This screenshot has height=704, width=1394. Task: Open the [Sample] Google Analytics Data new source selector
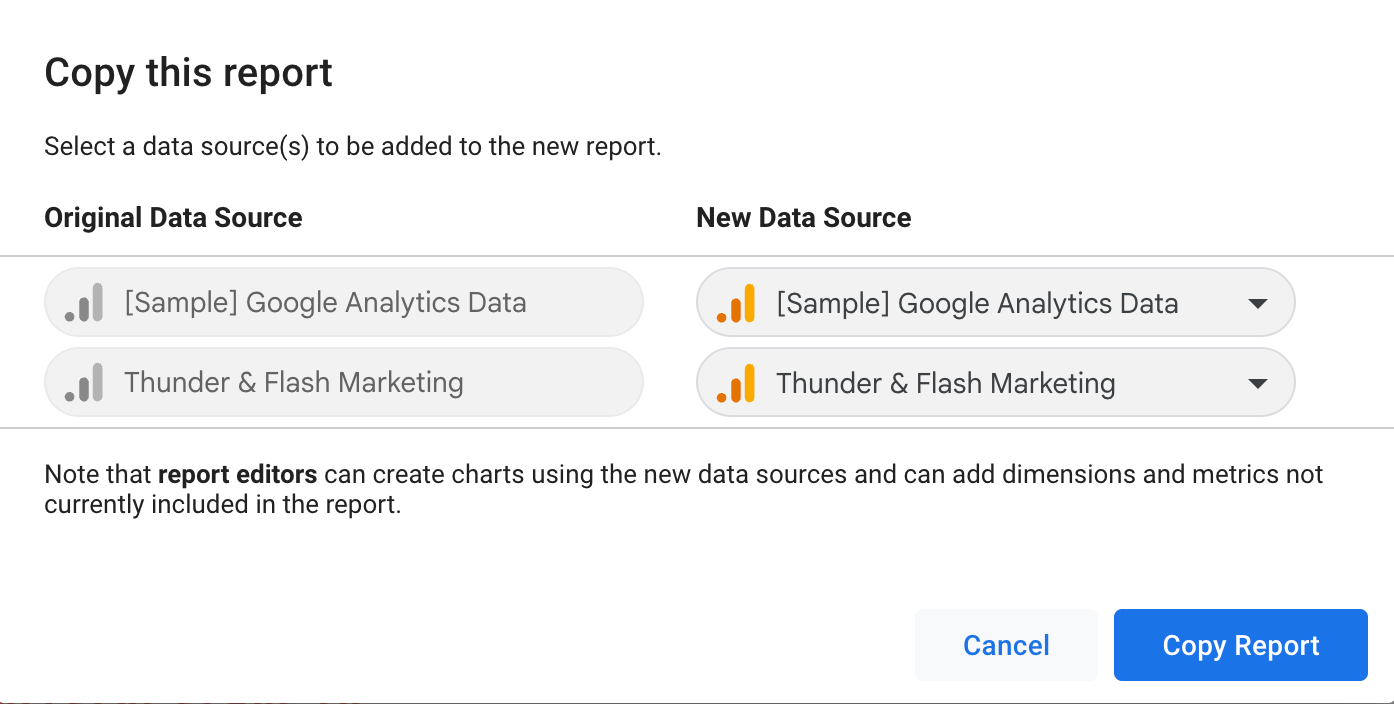click(996, 302)
